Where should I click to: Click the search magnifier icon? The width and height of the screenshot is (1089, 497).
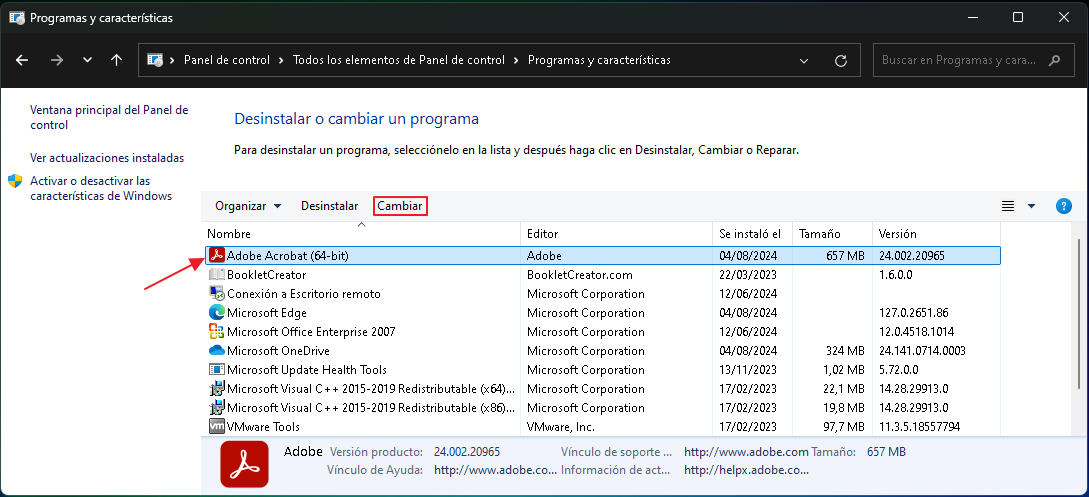coord(1054,60)
